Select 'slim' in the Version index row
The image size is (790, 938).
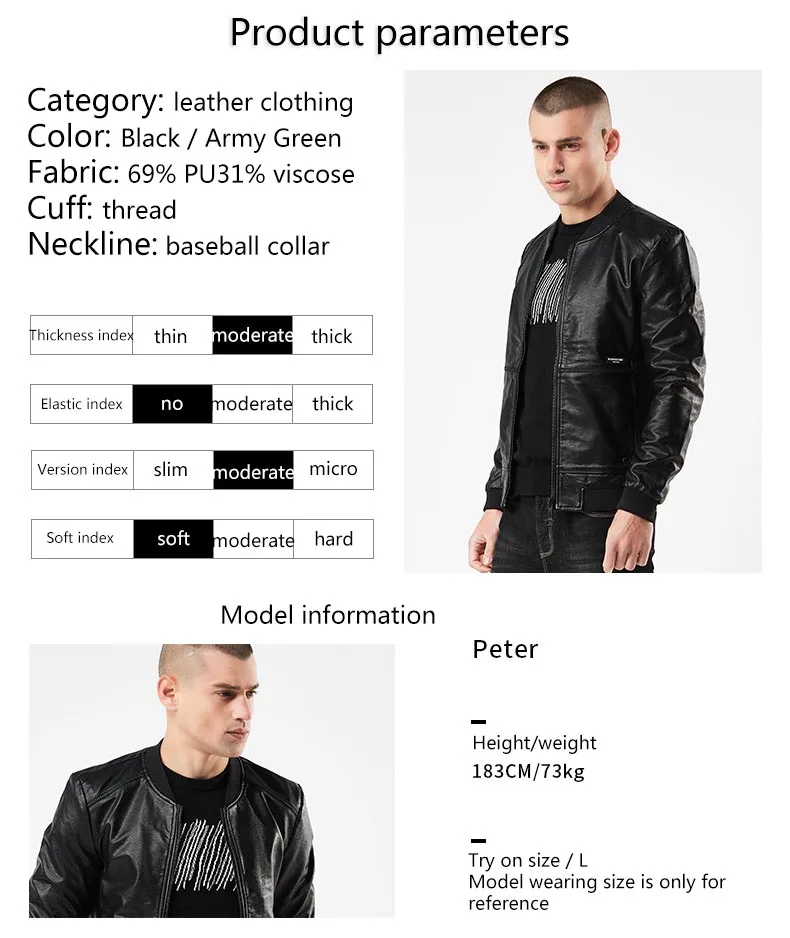pyautogui.click(x=173, y=470)
